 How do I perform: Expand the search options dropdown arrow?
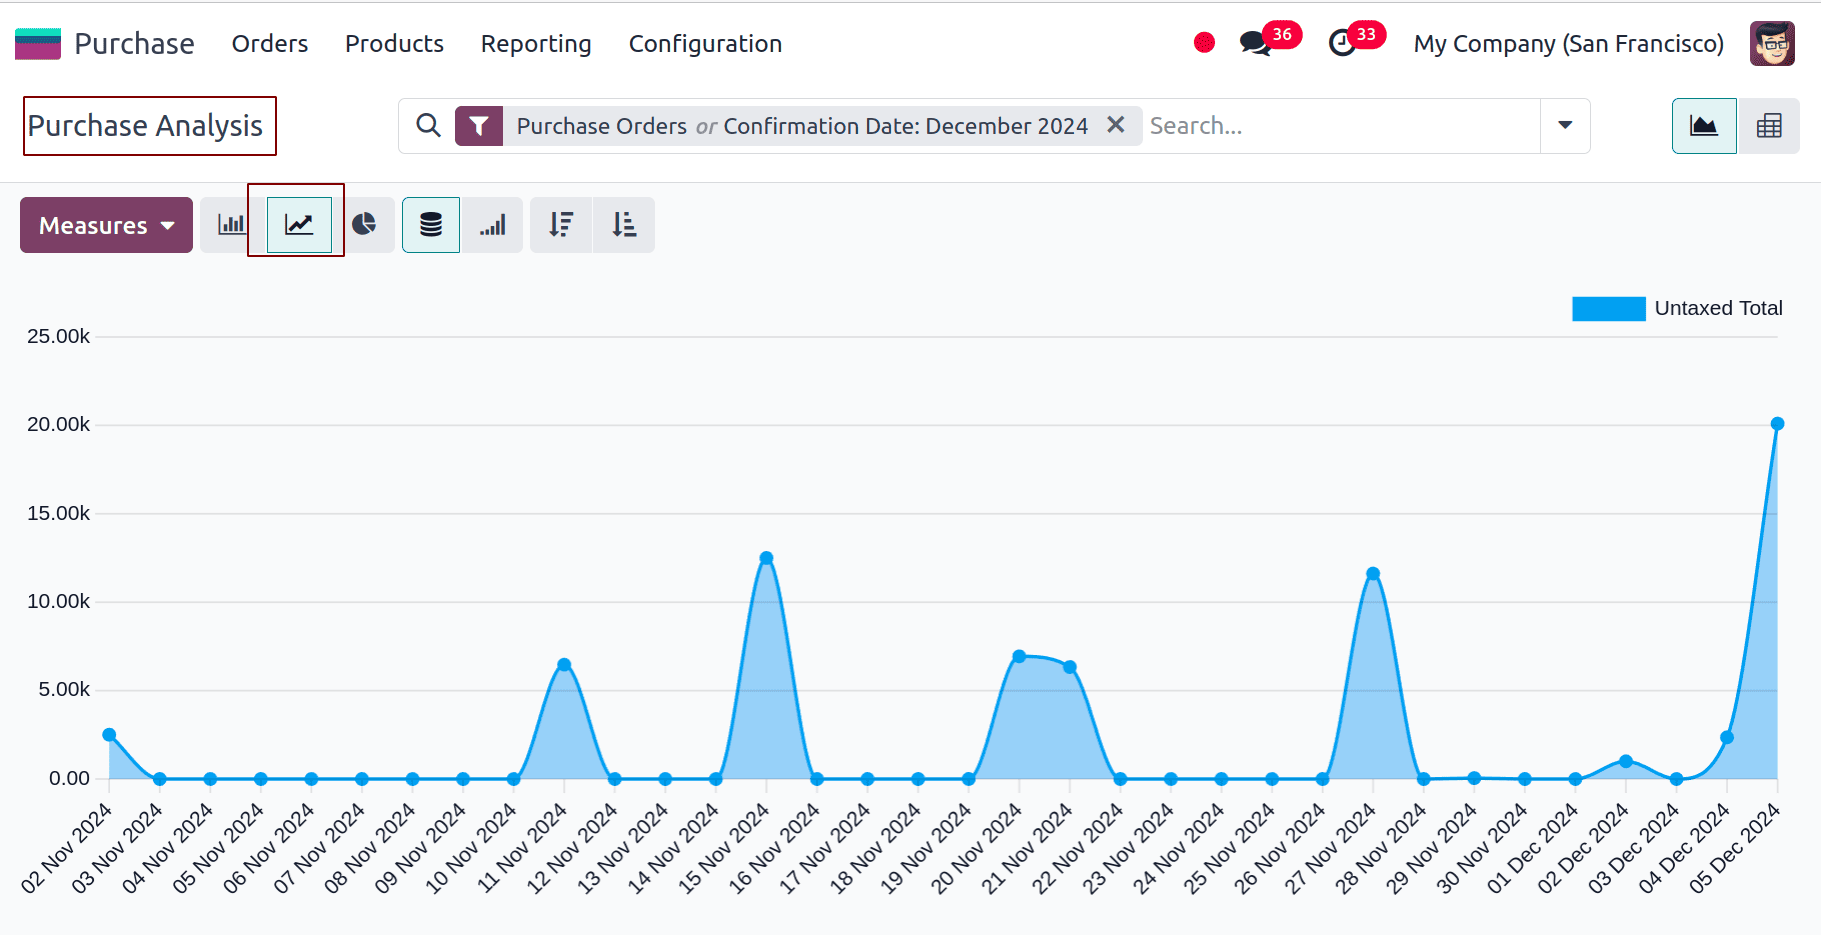pyautogui.click(x=1565, y=126)
